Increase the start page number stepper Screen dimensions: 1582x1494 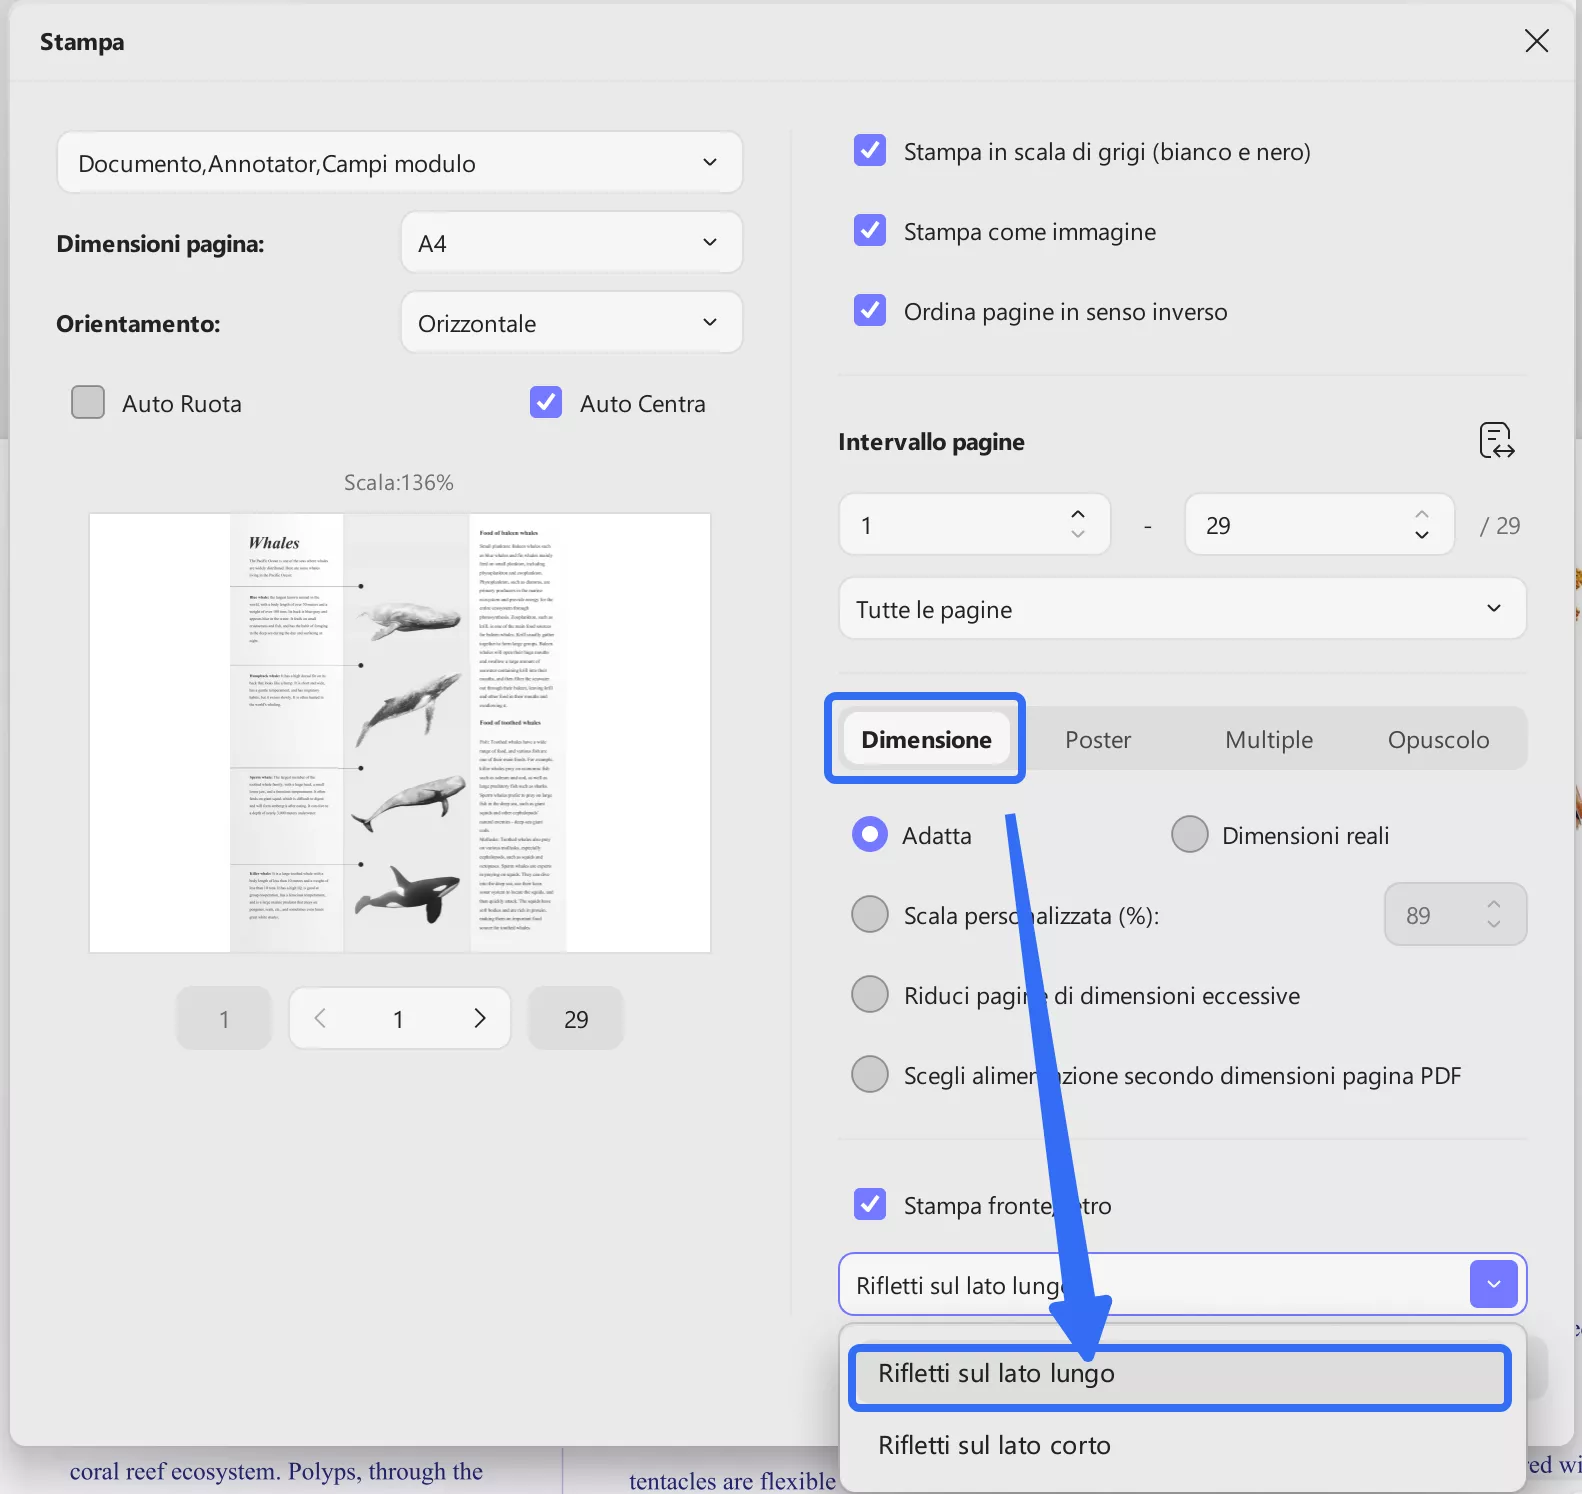coord(1077,514)
